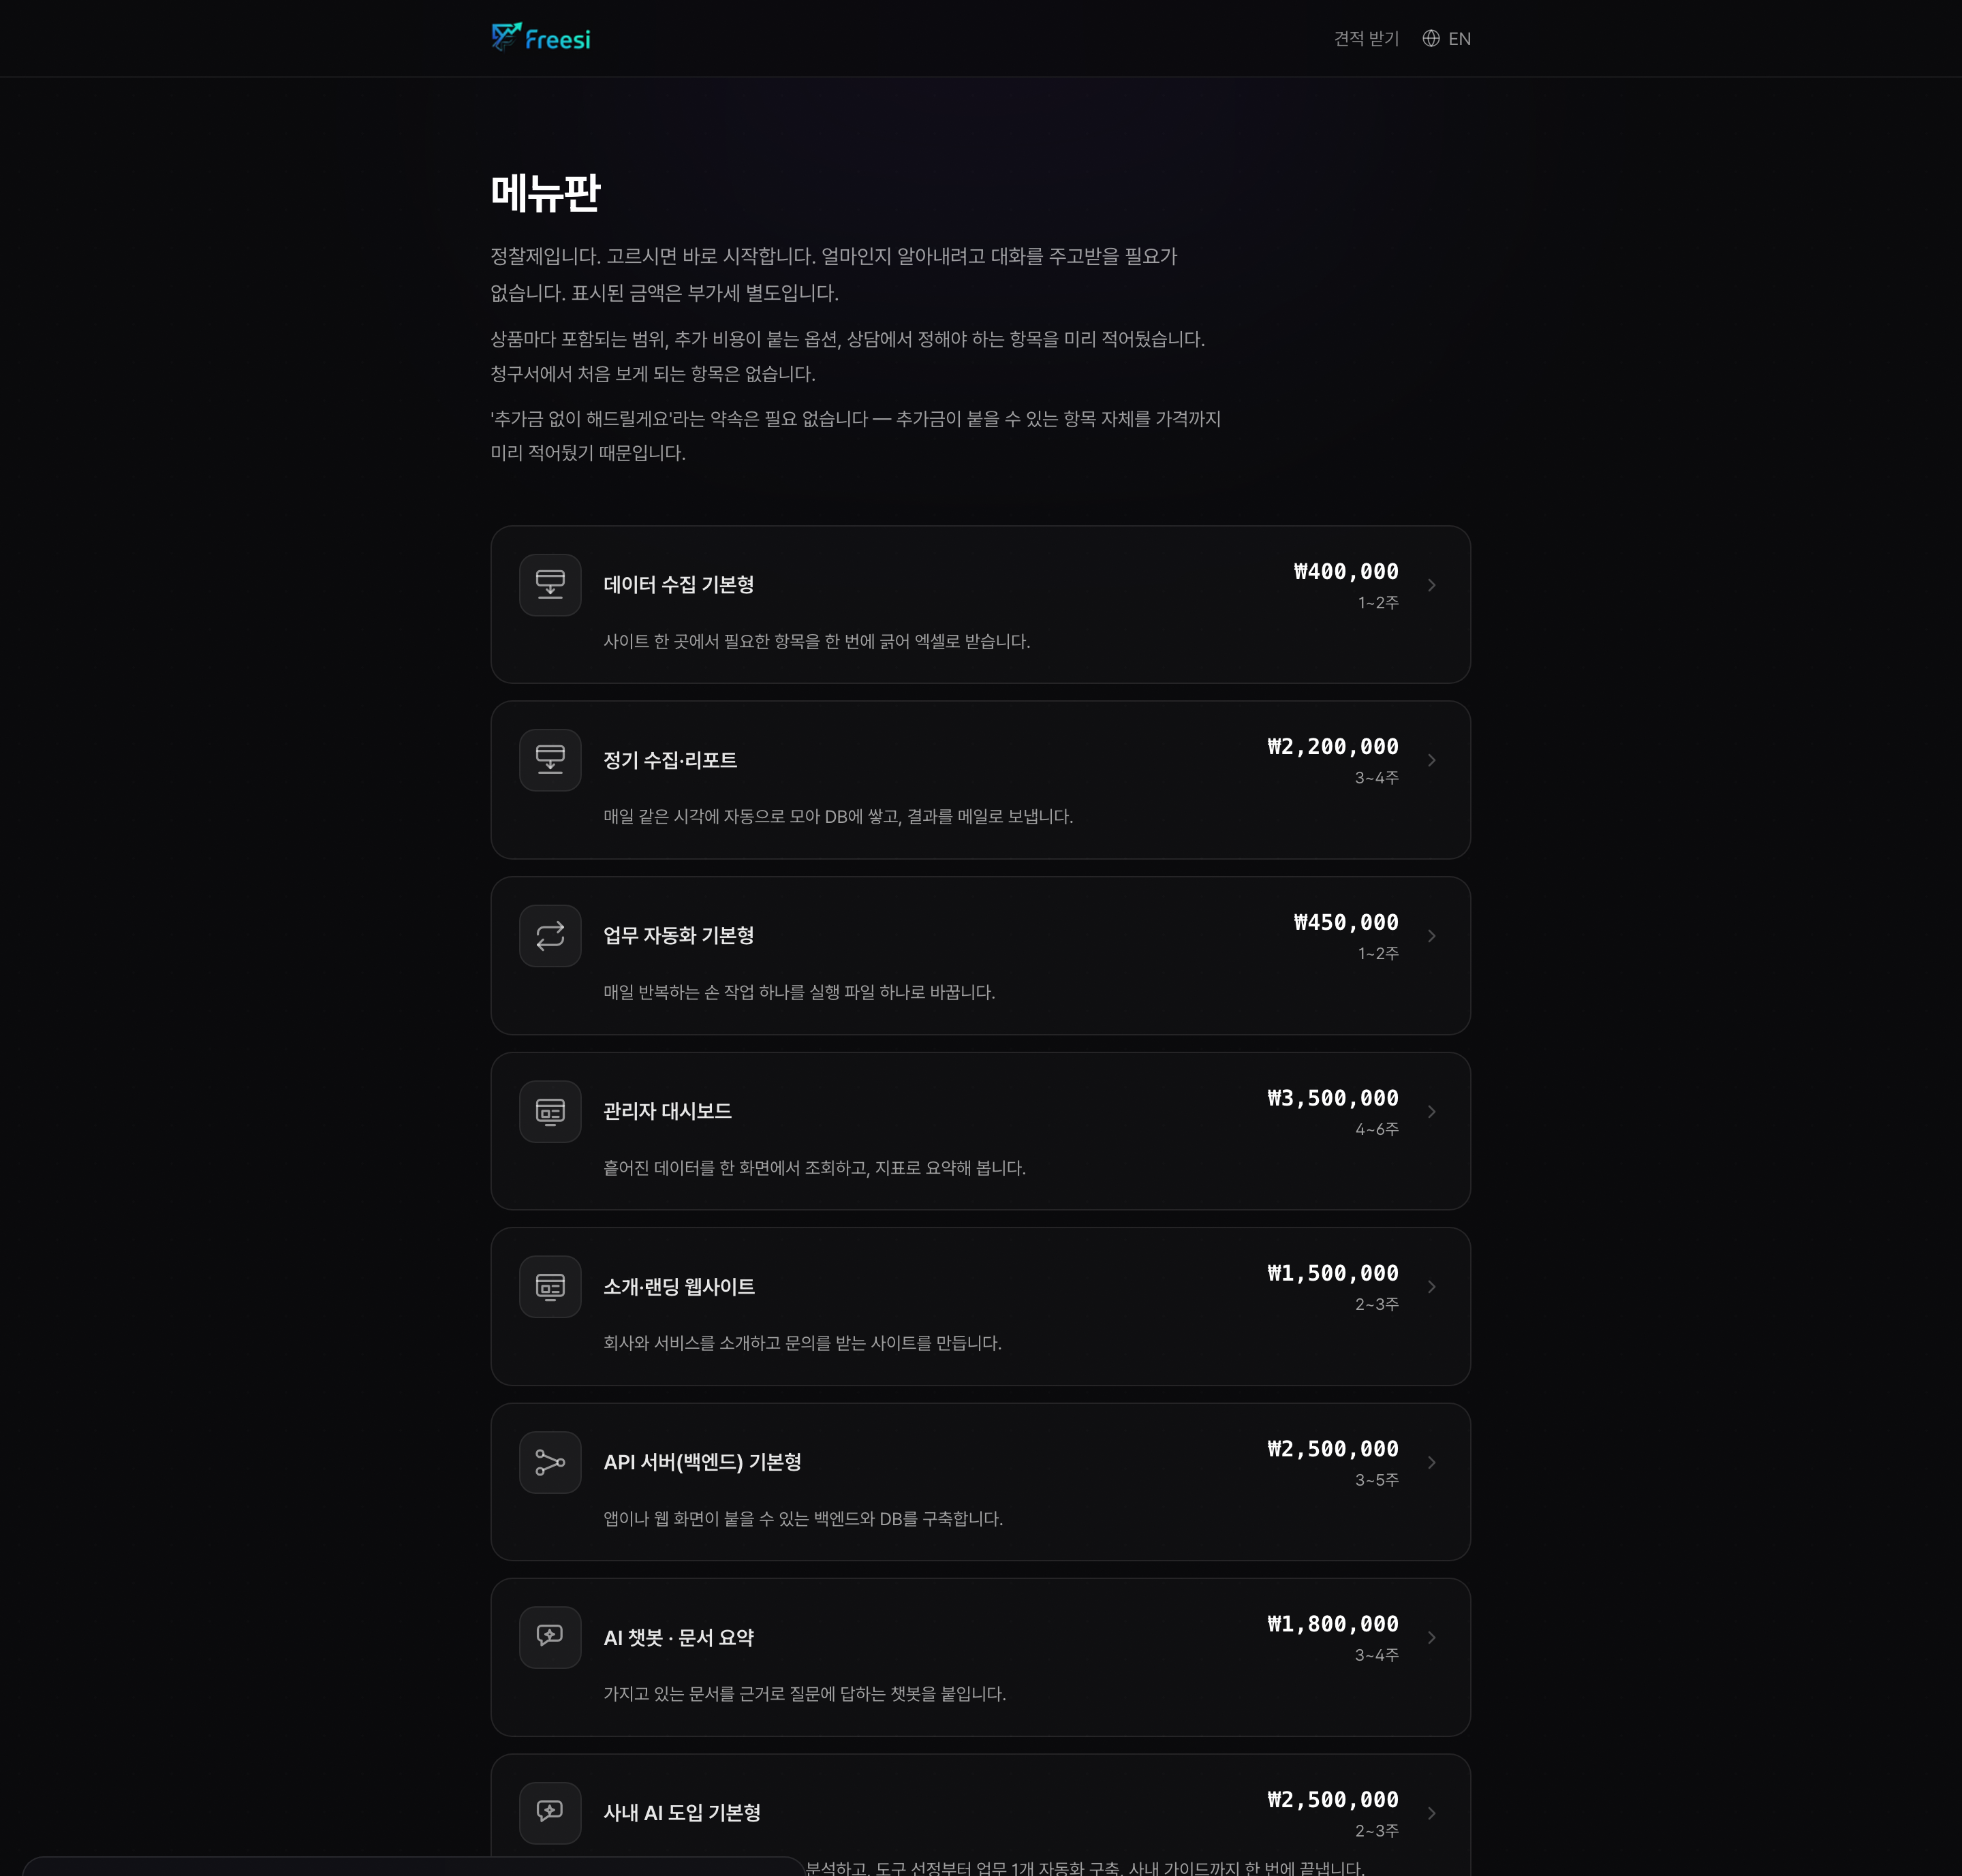The image size is (1962, 1876).
Task: Click the Freesi logo
Action: pos(541,38)
